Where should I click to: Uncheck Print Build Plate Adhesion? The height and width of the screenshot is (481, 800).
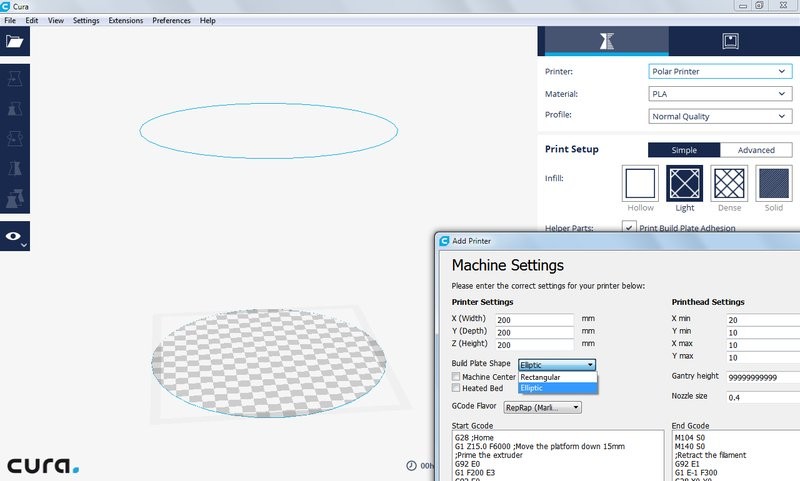628,228
